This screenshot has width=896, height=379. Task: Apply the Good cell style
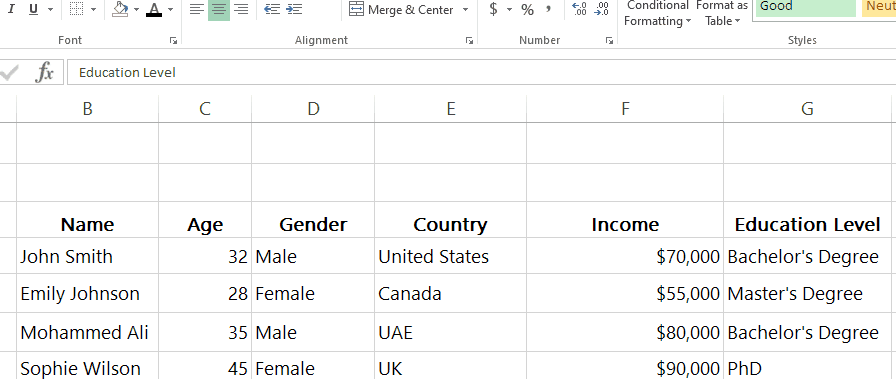[805, 8]
